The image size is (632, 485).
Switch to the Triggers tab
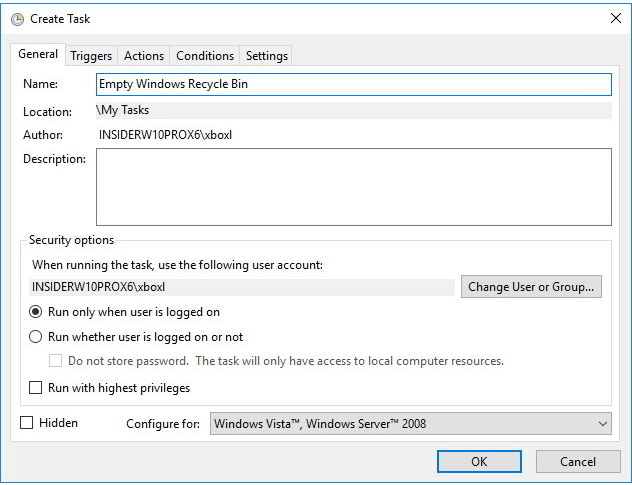(x=91, y=56)
